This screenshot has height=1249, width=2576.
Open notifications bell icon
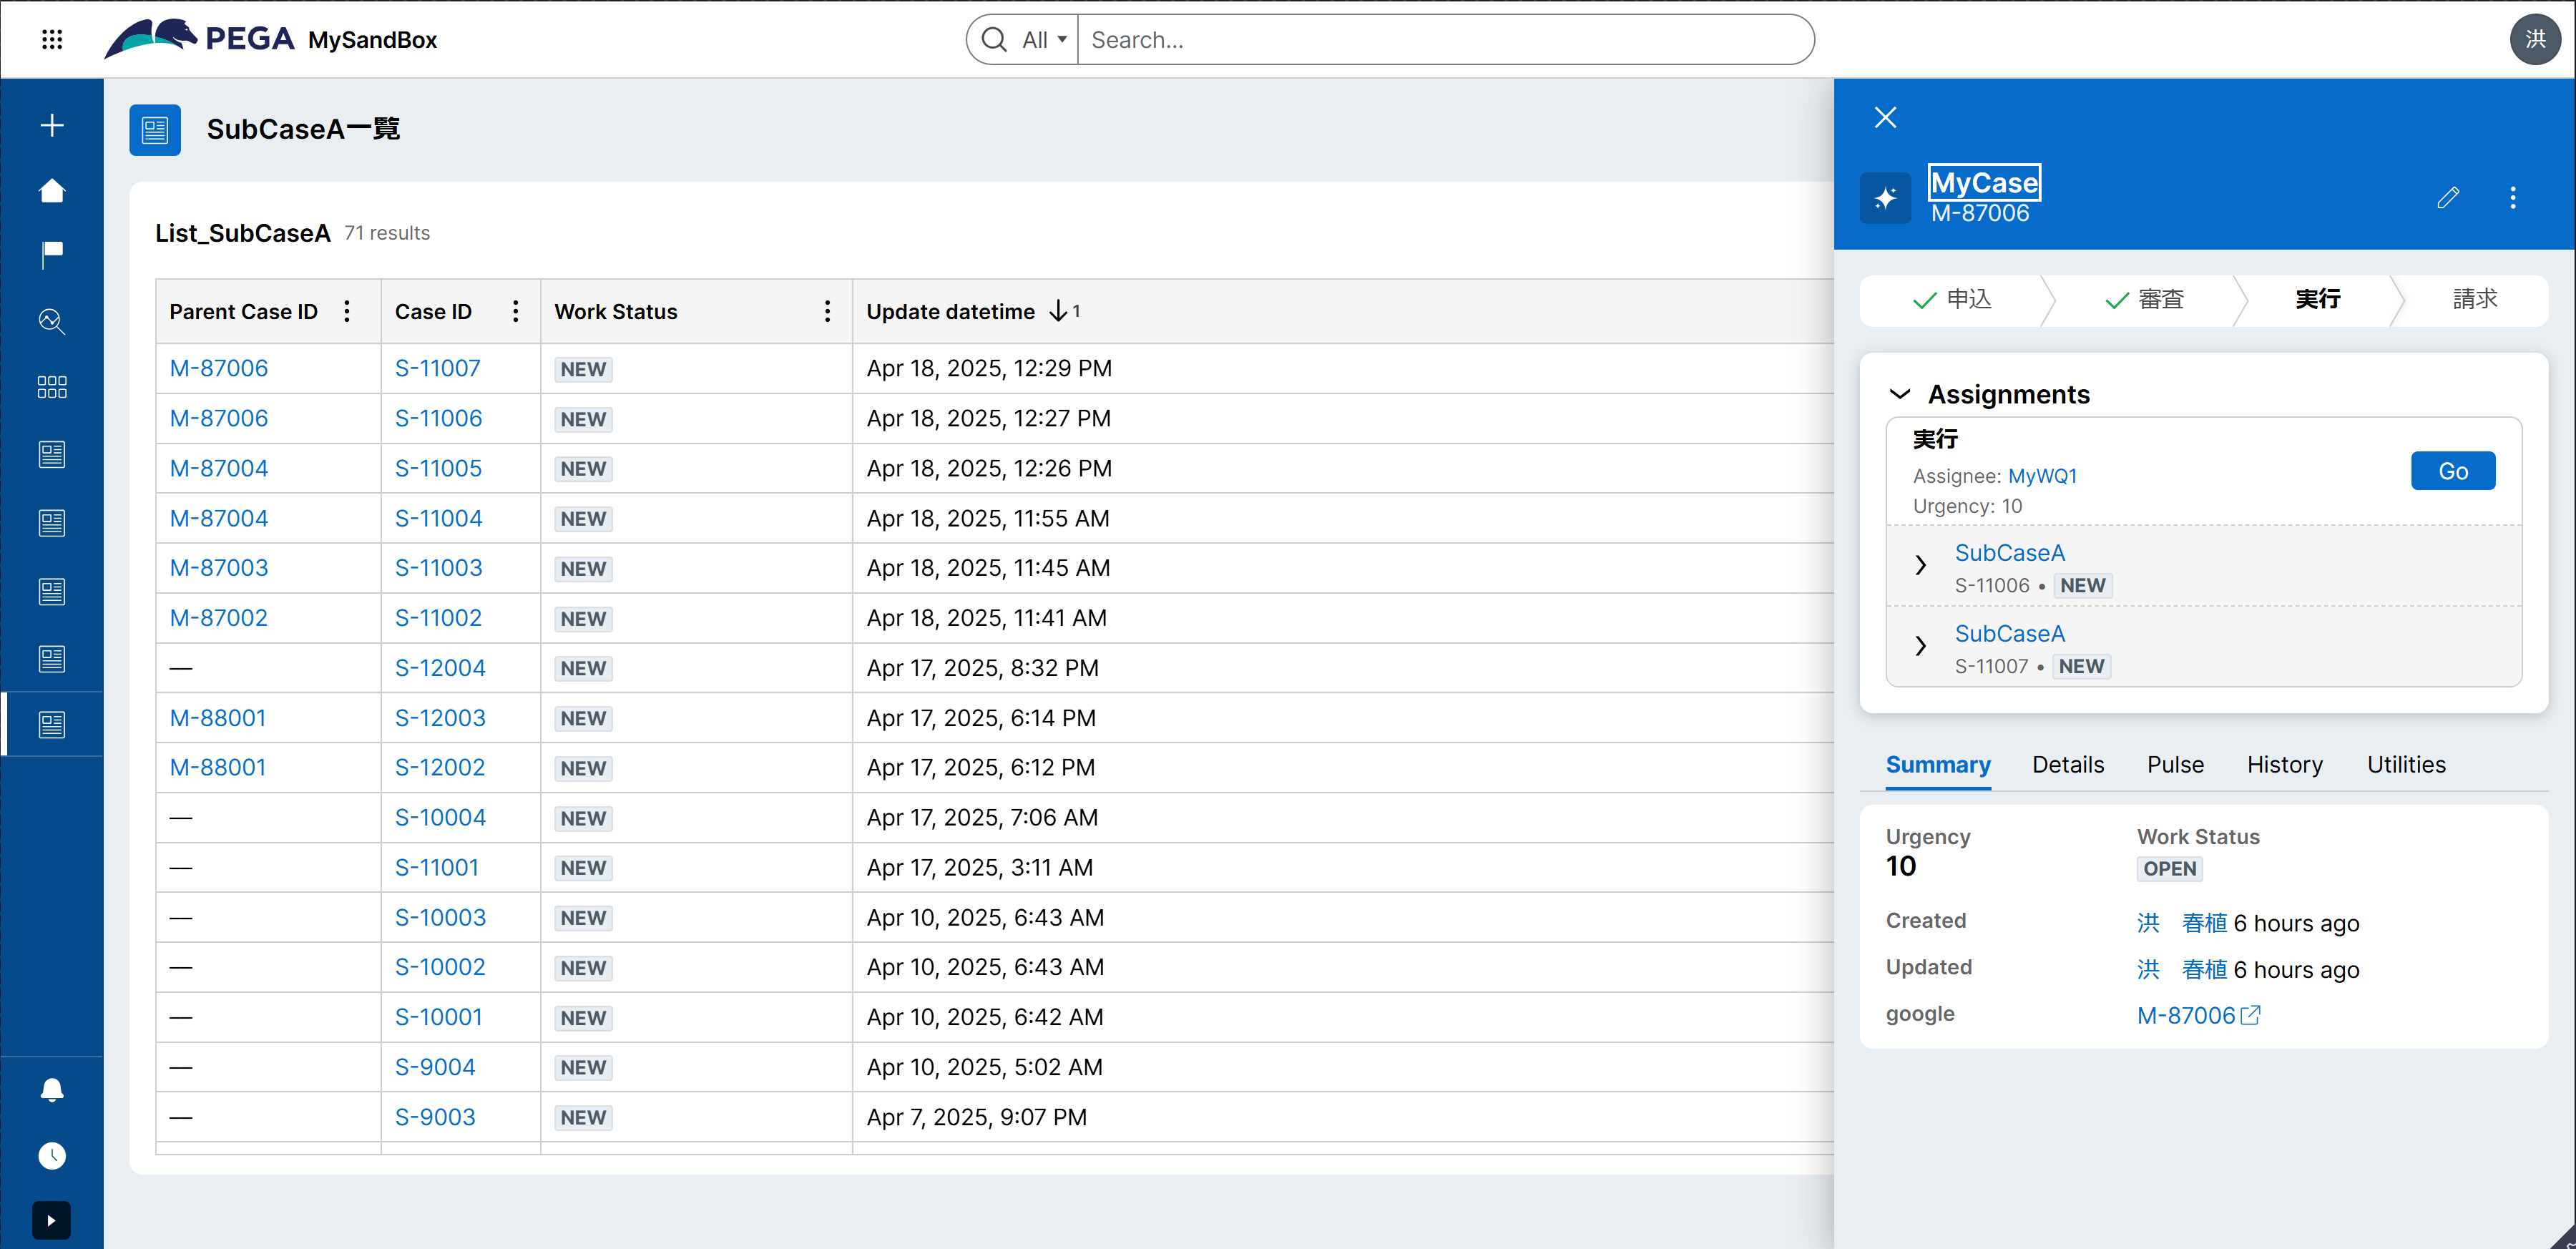tap(52, 1089)
